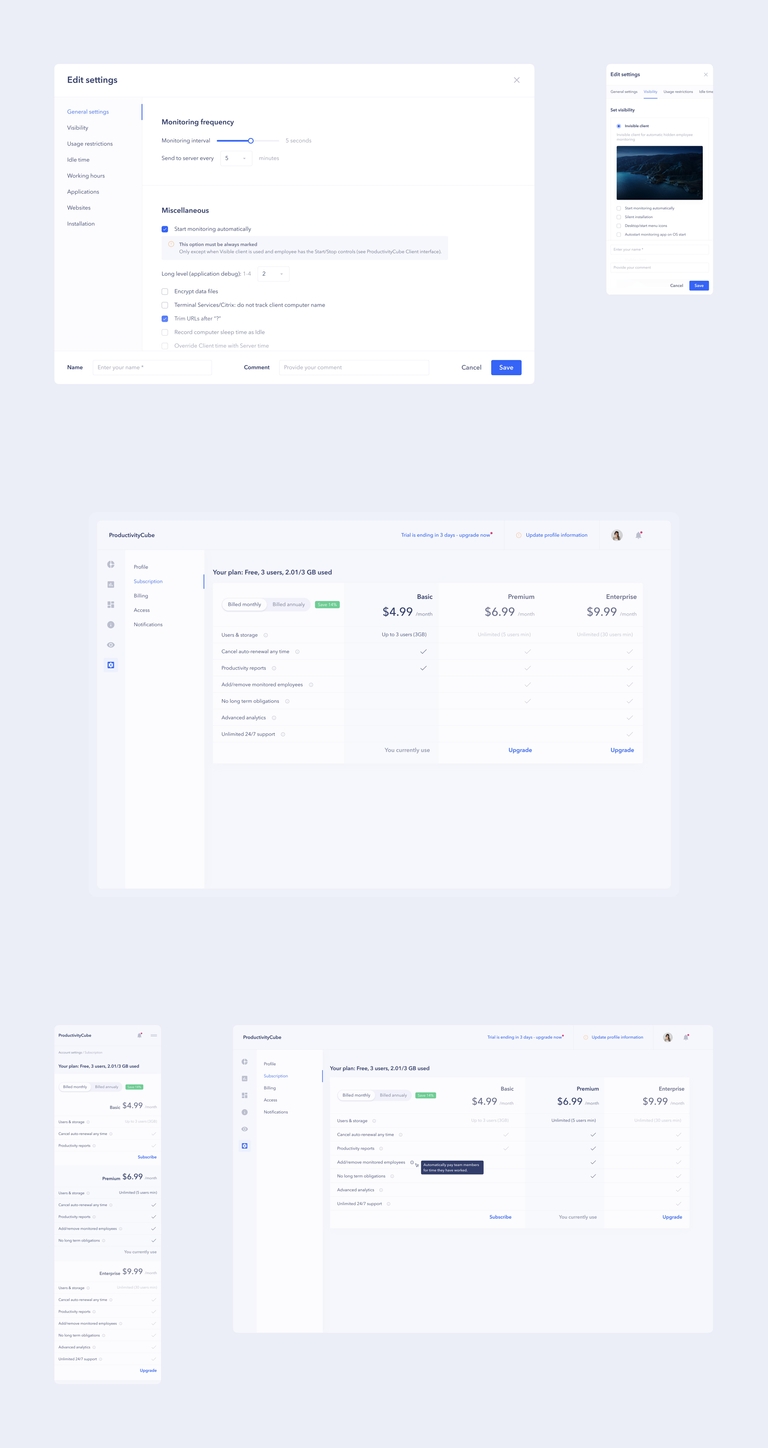Check Terminal Services/Citrix do not track option
The height and width of the screenshot is (1448, 768).
pyautogui.click(x=165, y=305)
